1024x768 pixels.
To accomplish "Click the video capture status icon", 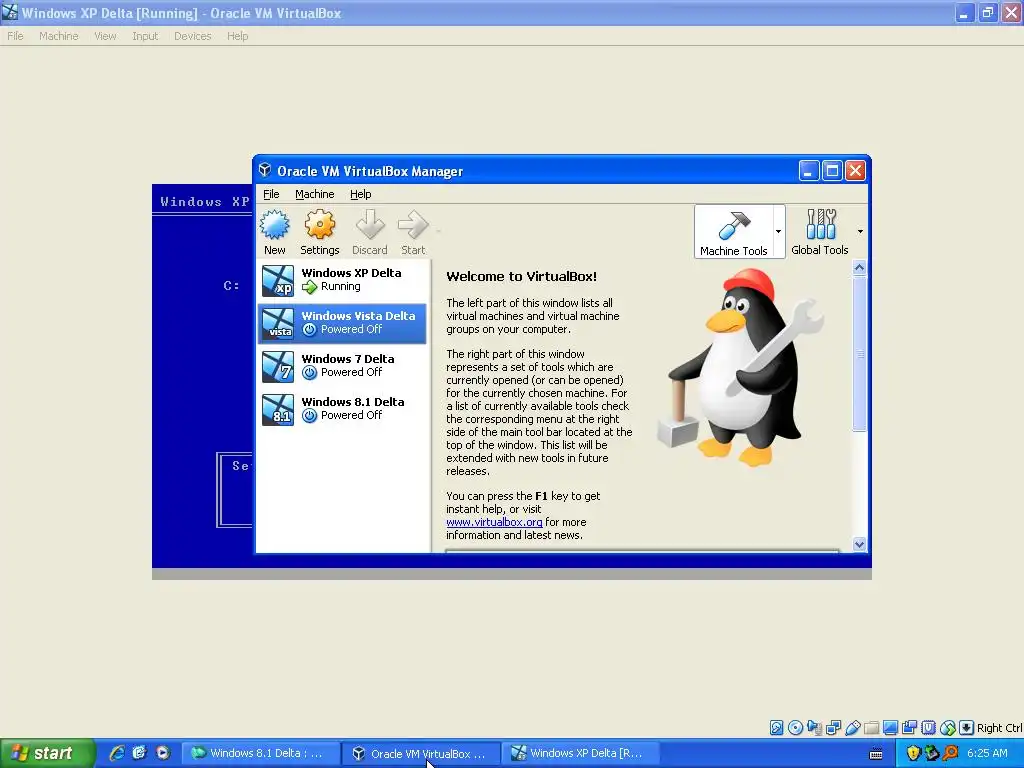I will 909,728.
